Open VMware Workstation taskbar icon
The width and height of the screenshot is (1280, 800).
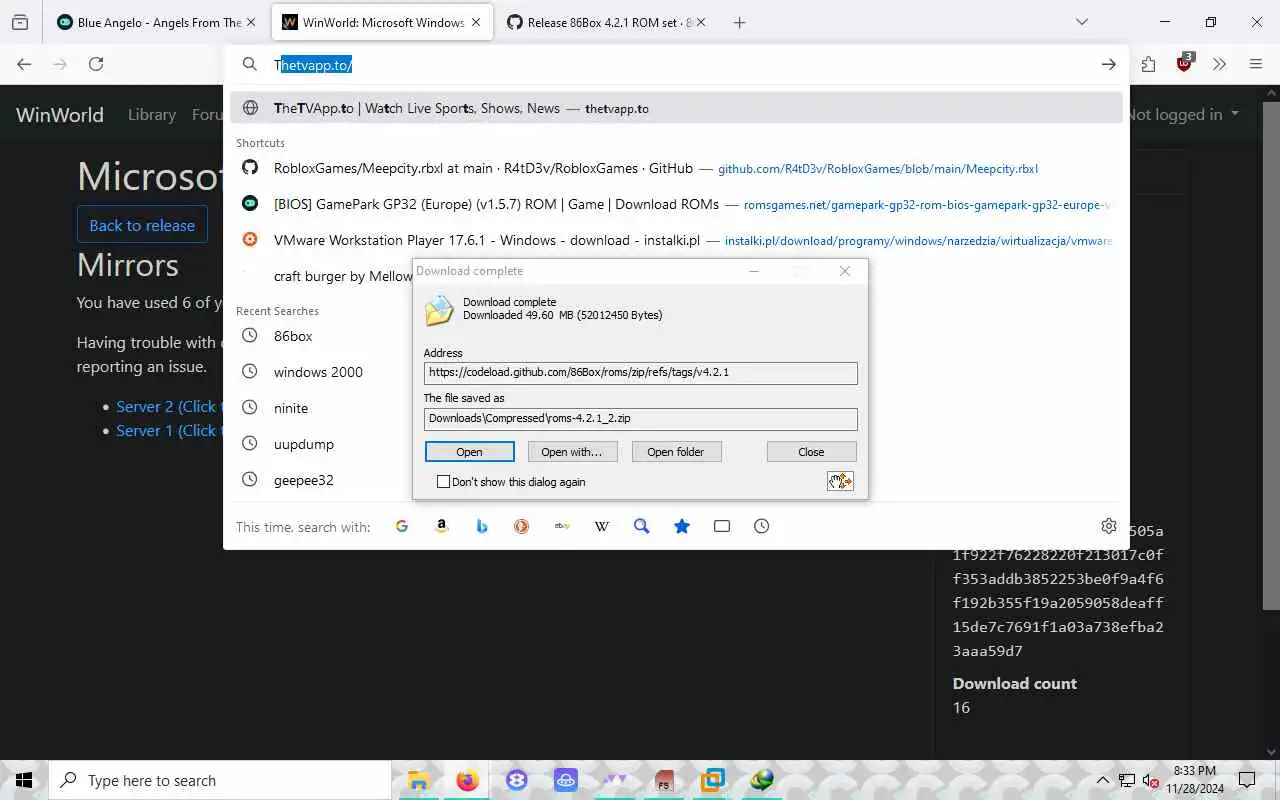click(x=713, y=780)
